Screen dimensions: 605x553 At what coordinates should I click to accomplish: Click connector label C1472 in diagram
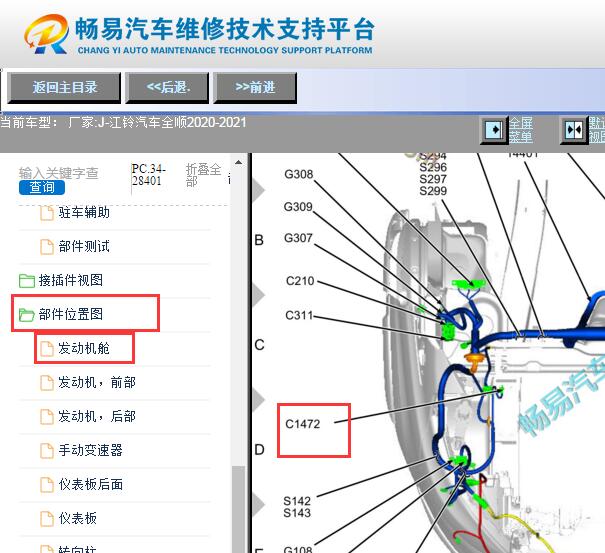[303, 424]
